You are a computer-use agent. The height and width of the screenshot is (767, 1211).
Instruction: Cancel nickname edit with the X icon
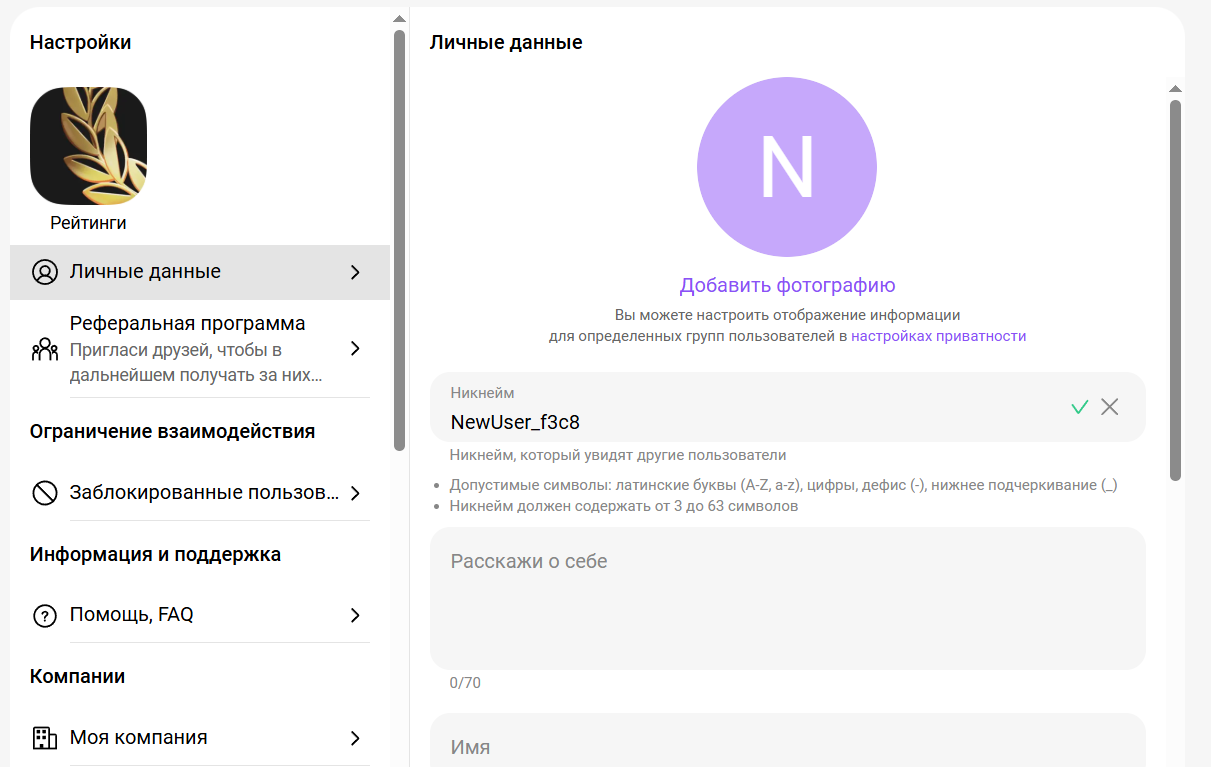(1110, 407)
